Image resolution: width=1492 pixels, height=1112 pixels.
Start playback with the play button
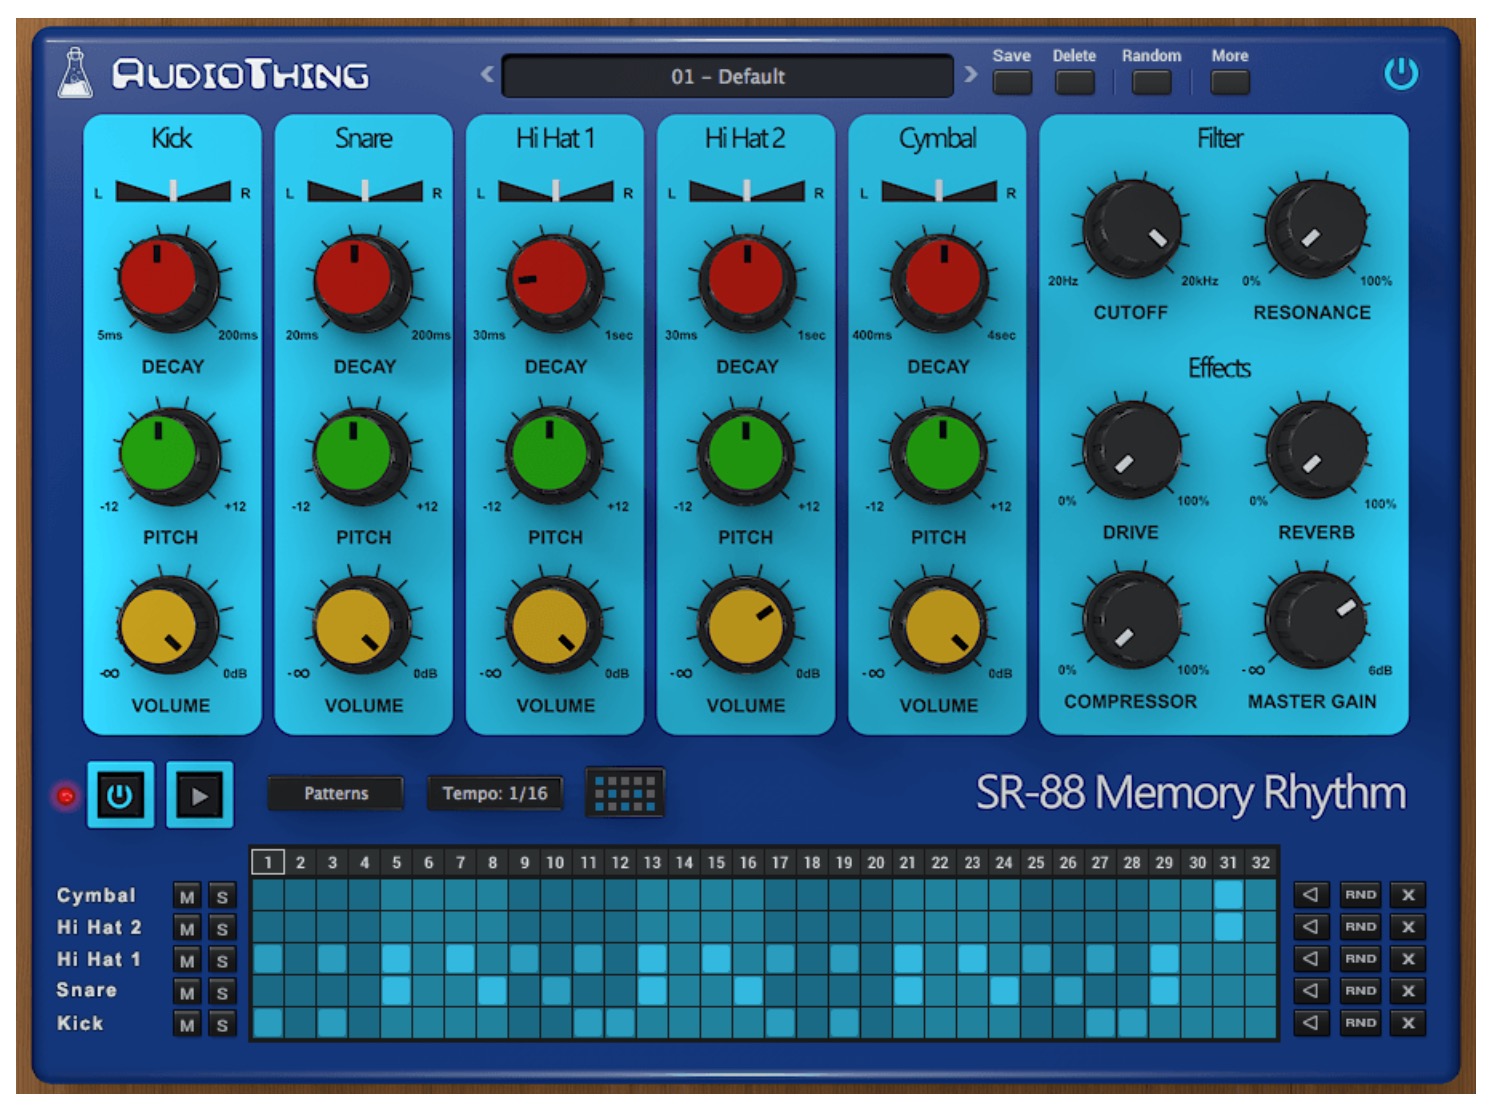pyautogui.click(x=199, y=795)
